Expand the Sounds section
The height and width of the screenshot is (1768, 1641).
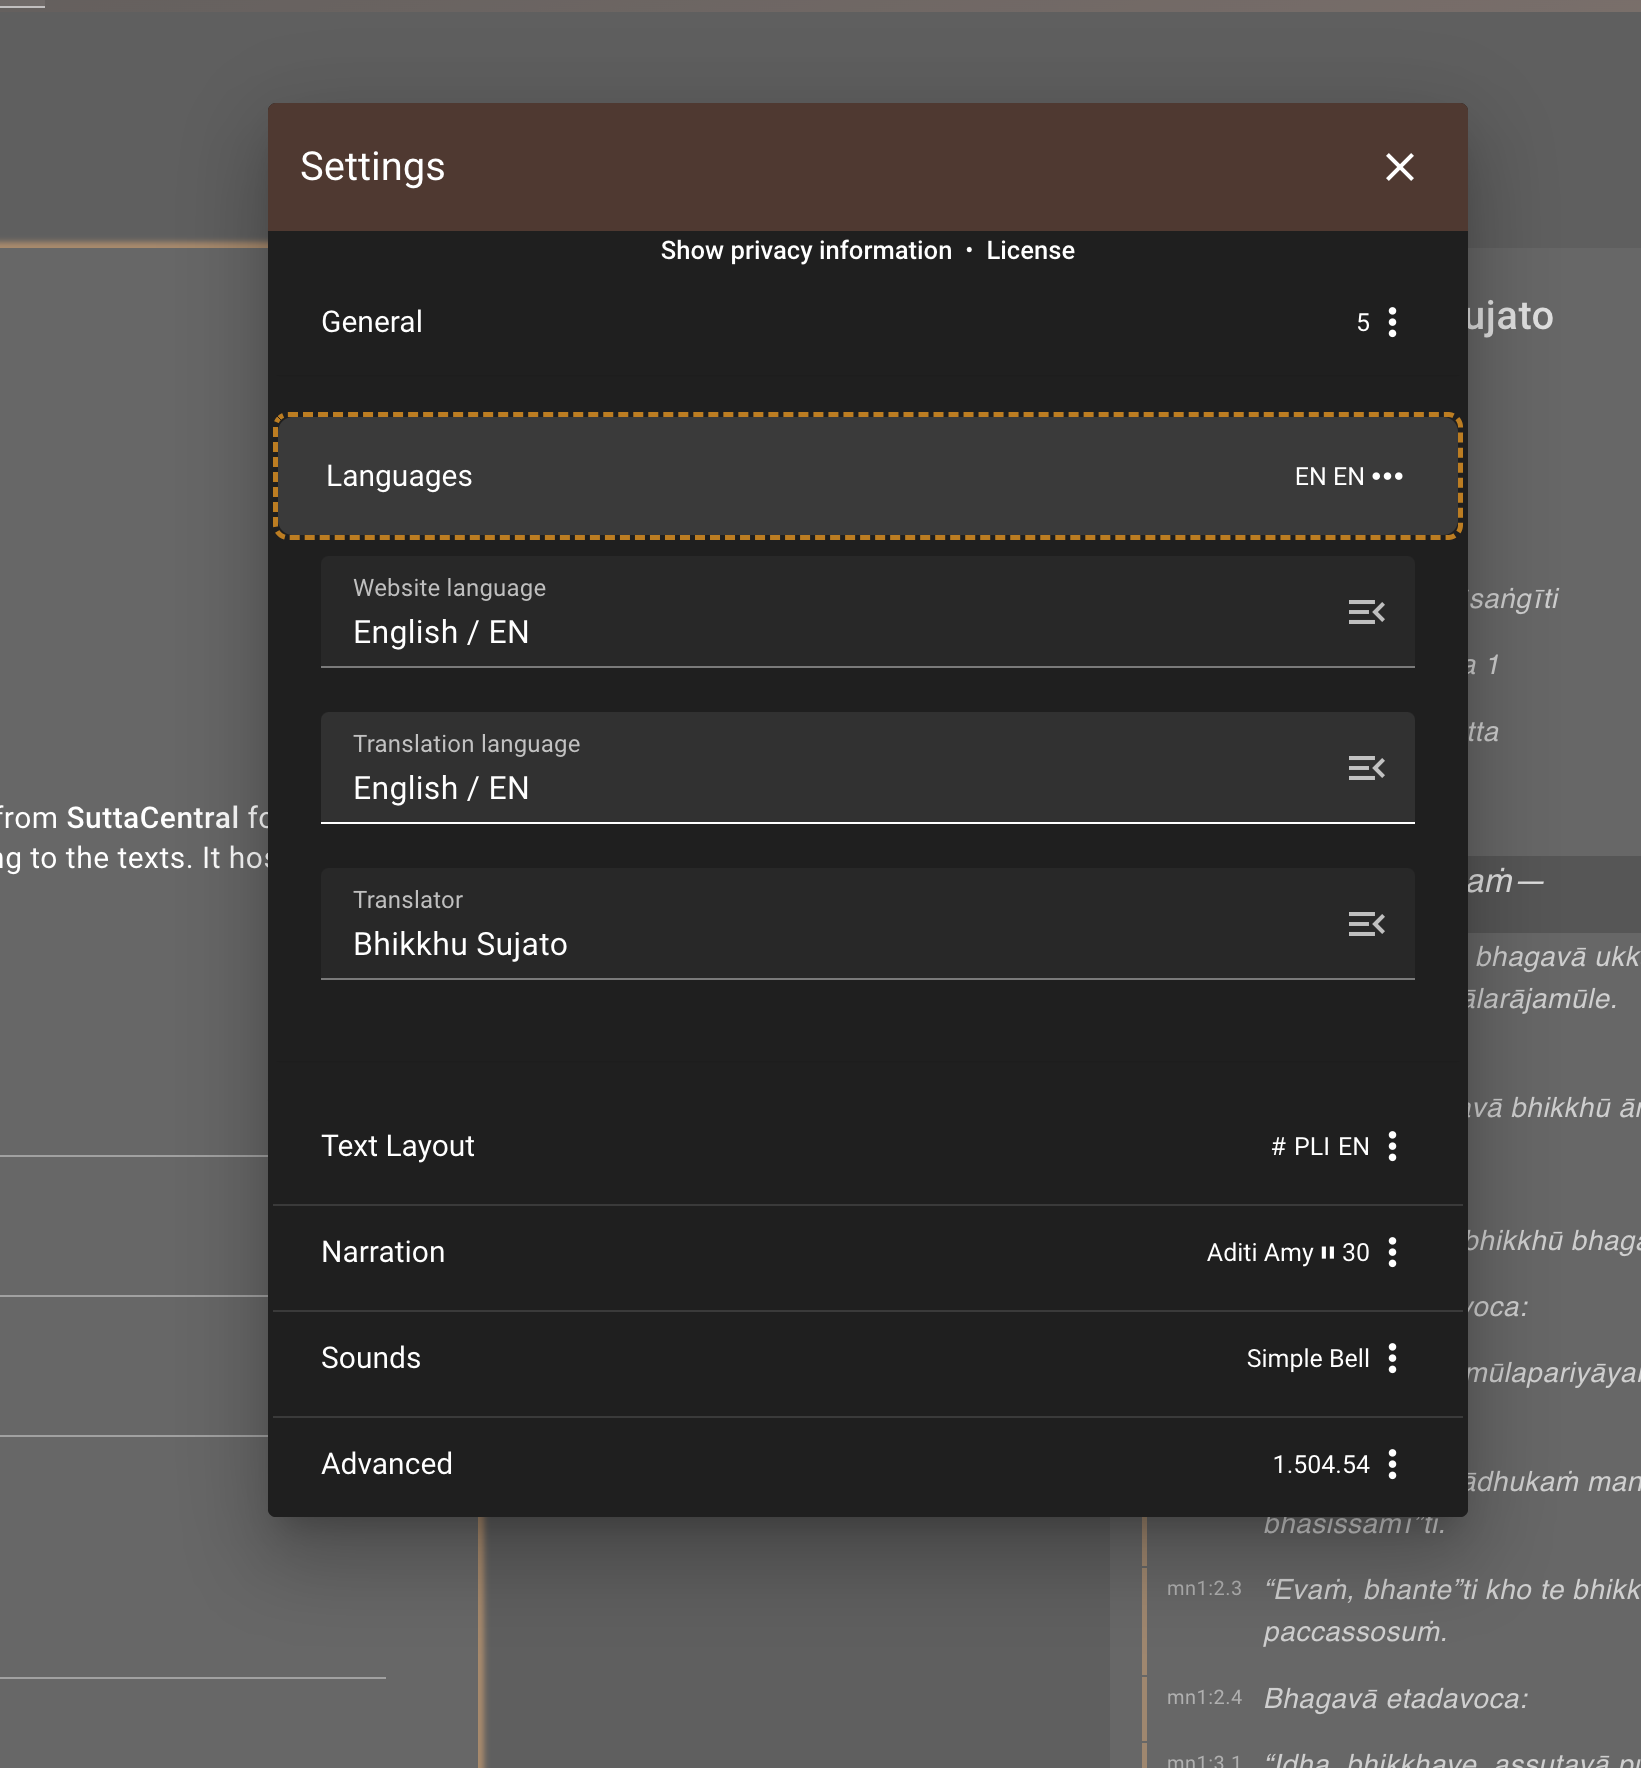[867, 1358]
